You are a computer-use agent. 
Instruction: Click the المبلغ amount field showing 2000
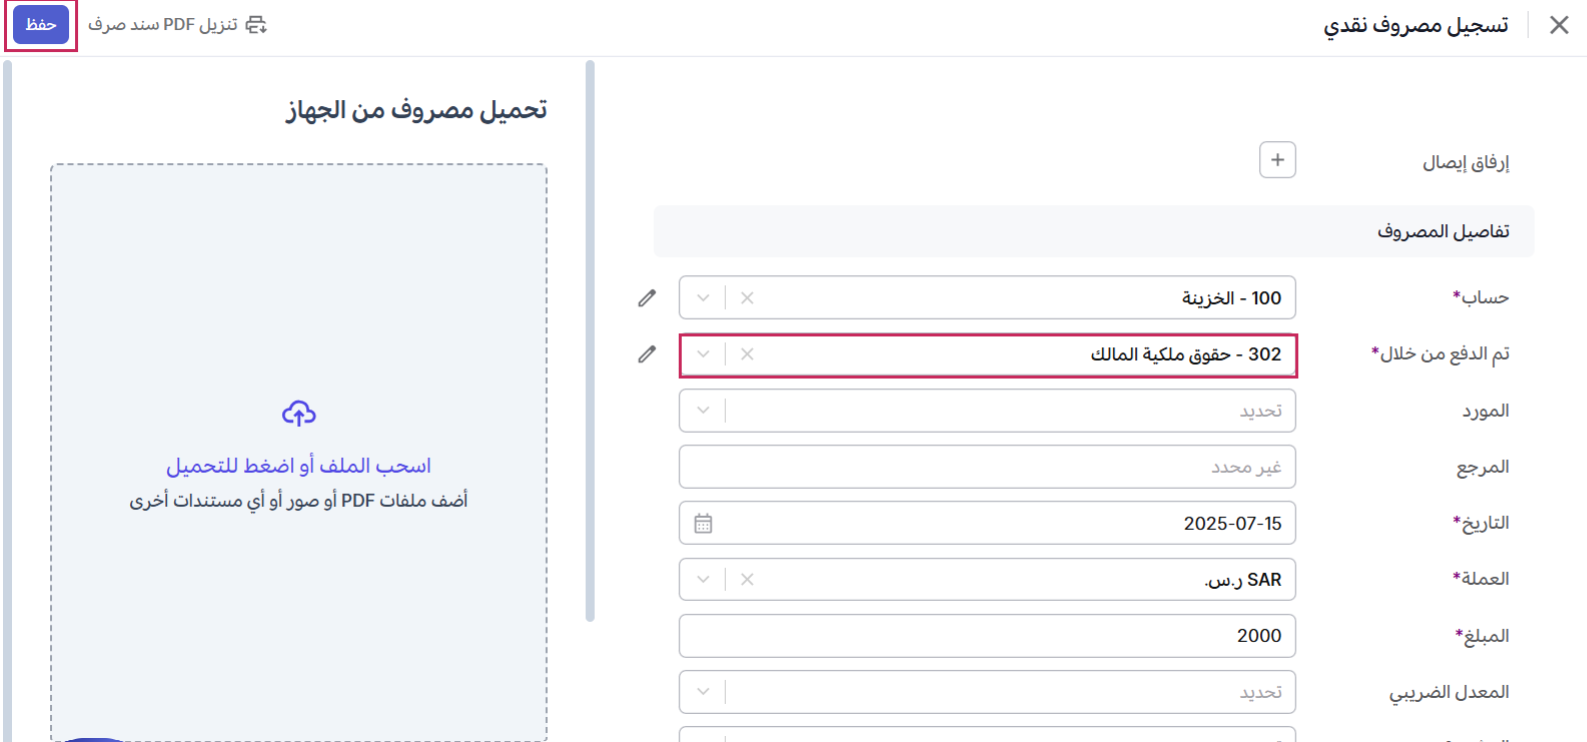click(987, 636)
